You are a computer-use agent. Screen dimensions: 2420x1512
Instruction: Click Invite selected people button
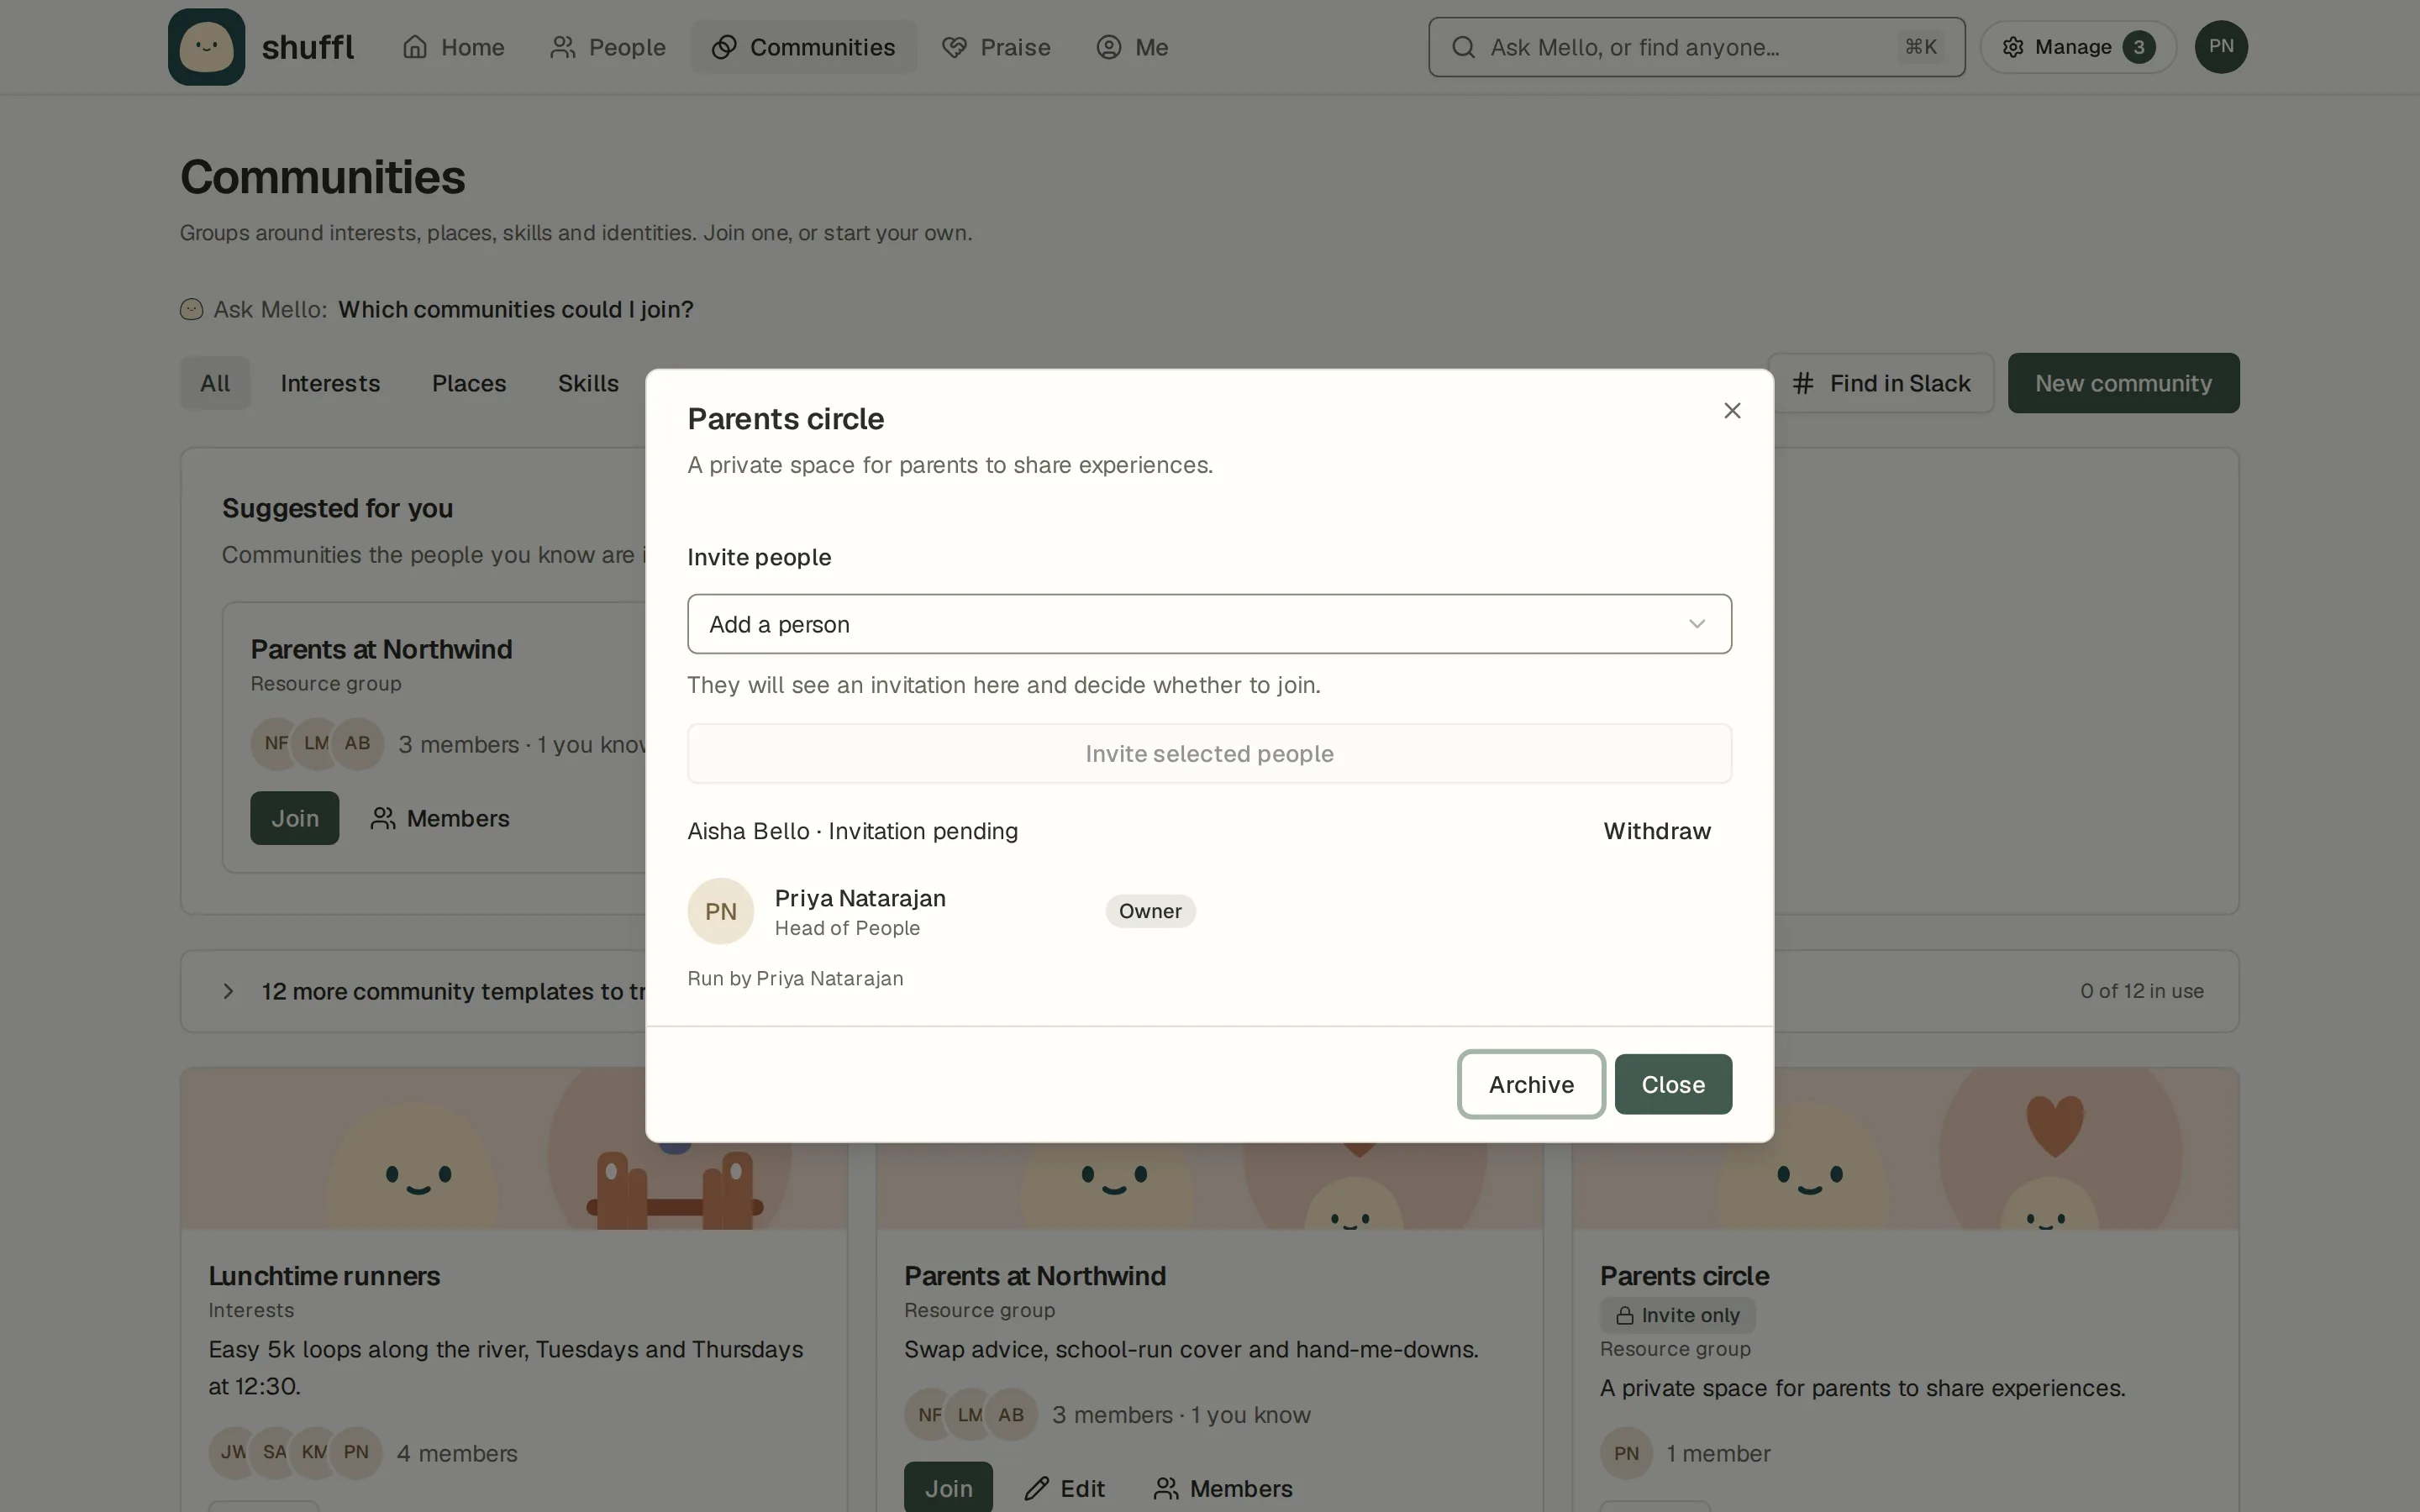1209,754
